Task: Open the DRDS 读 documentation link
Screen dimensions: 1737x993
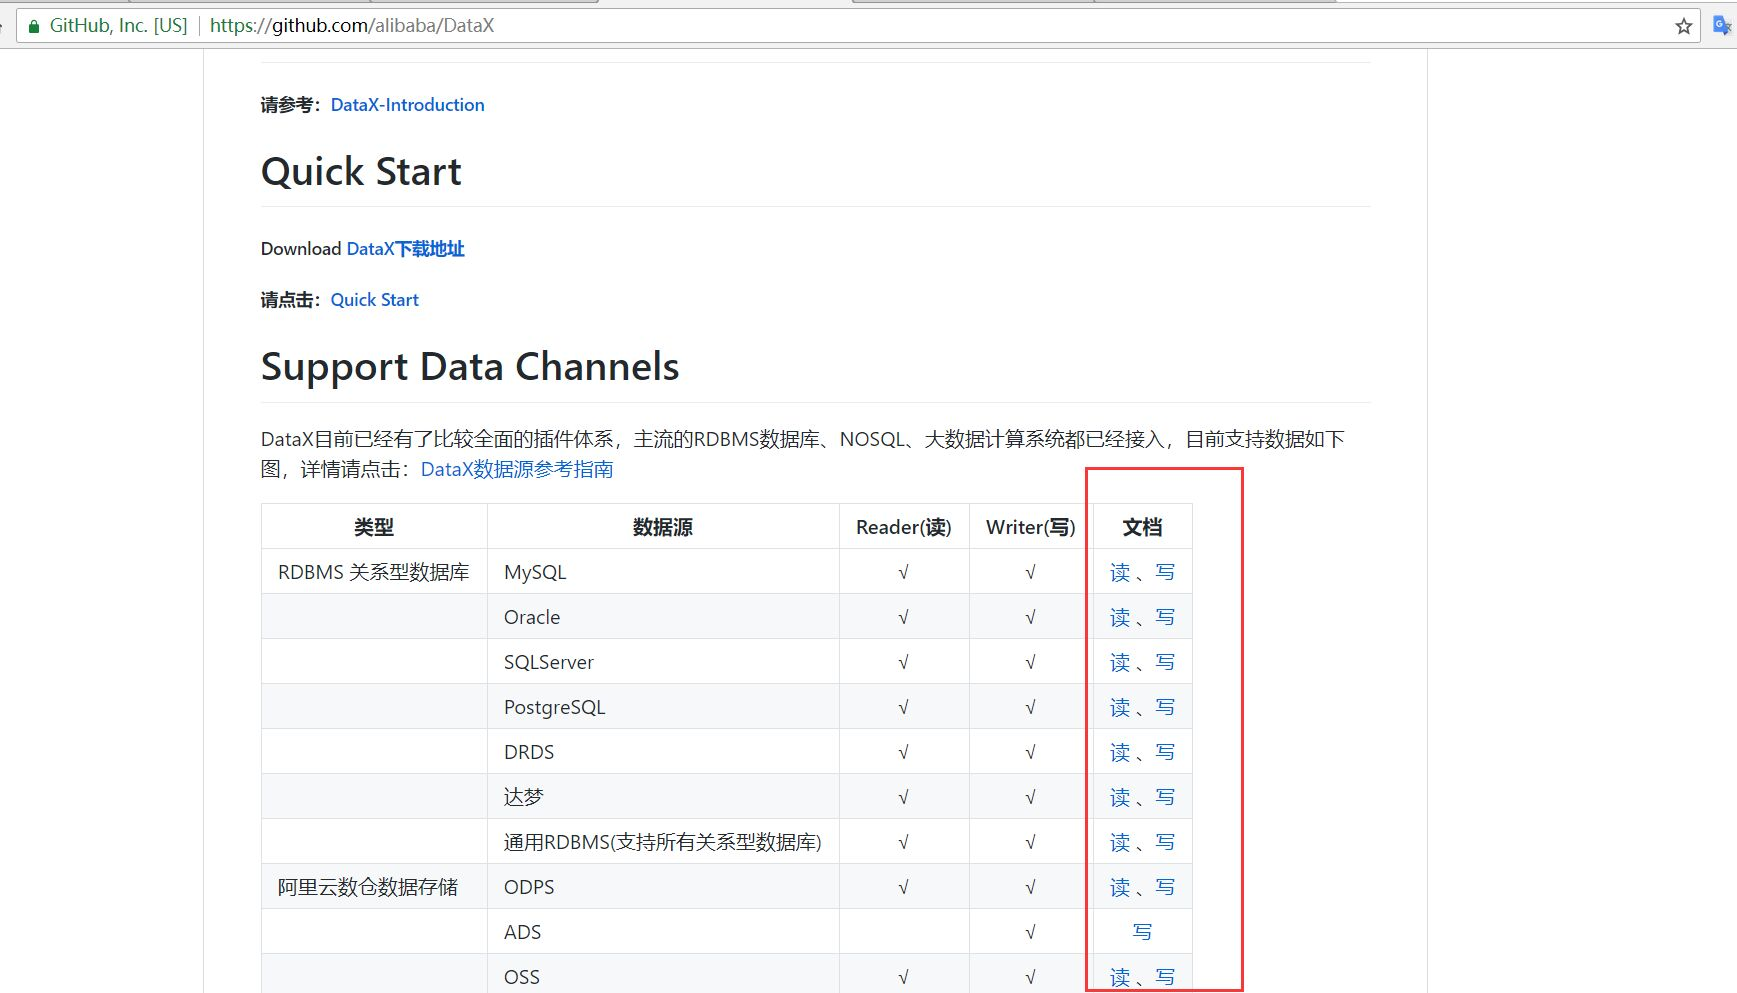Action: coord(1118,752)
